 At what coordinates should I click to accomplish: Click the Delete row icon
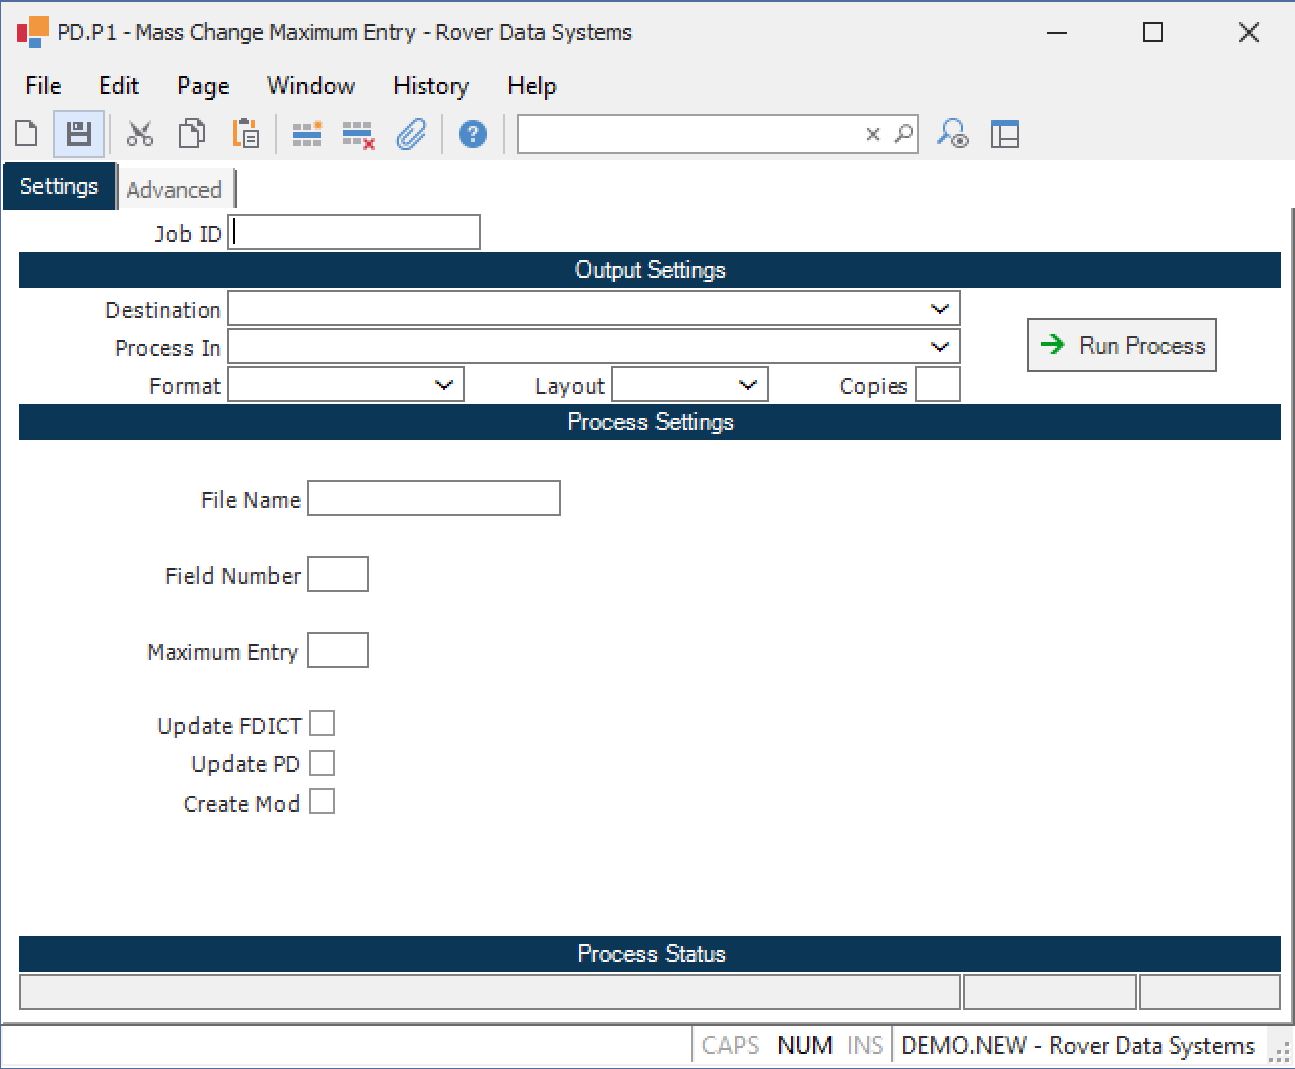pos(358,134)
